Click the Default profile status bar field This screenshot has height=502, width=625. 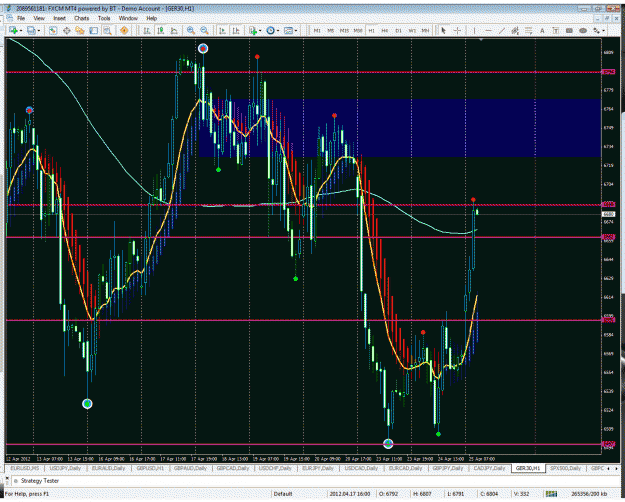[283, 494]
